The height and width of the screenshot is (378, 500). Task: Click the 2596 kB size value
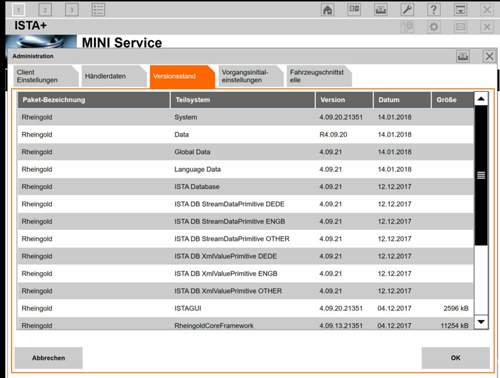(x=456, y=308)
